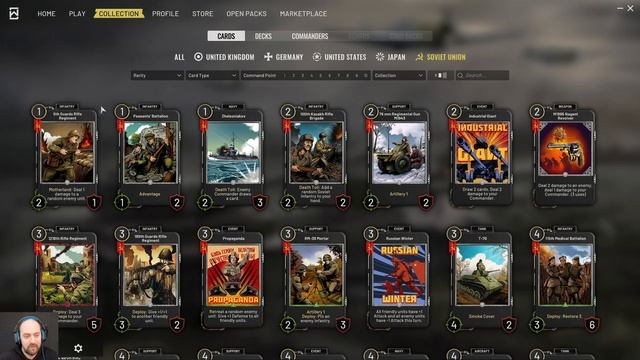Click the Japan sun icon
The image size is (640, 360).
click(x=380, y=57)
